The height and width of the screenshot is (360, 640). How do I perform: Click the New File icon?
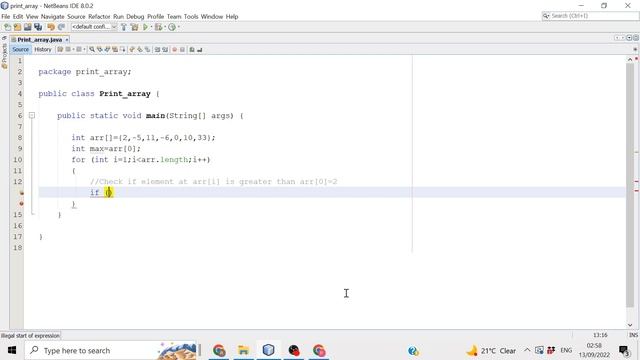pos(7,27)
